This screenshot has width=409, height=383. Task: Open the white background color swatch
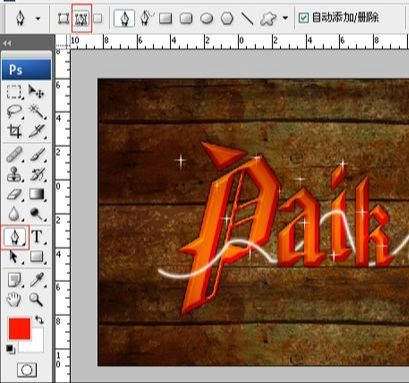(x=34, y=343)
